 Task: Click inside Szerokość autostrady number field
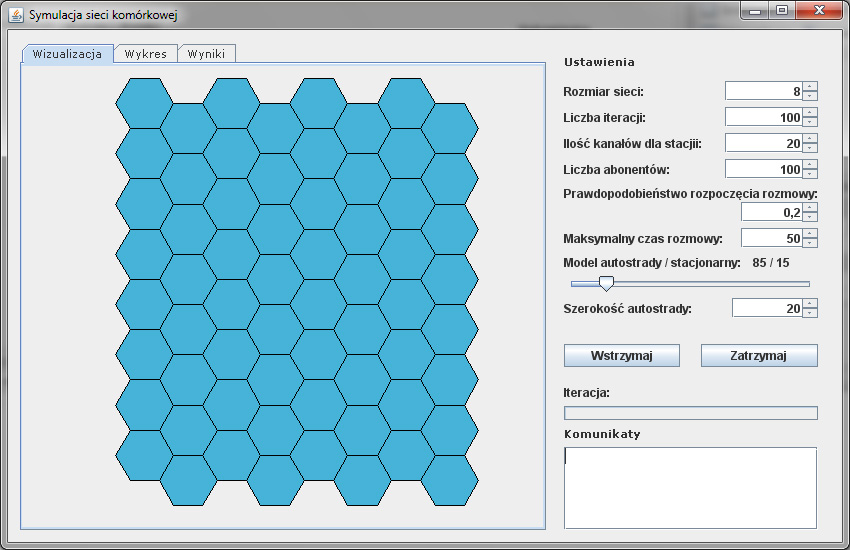pos(766,308)
